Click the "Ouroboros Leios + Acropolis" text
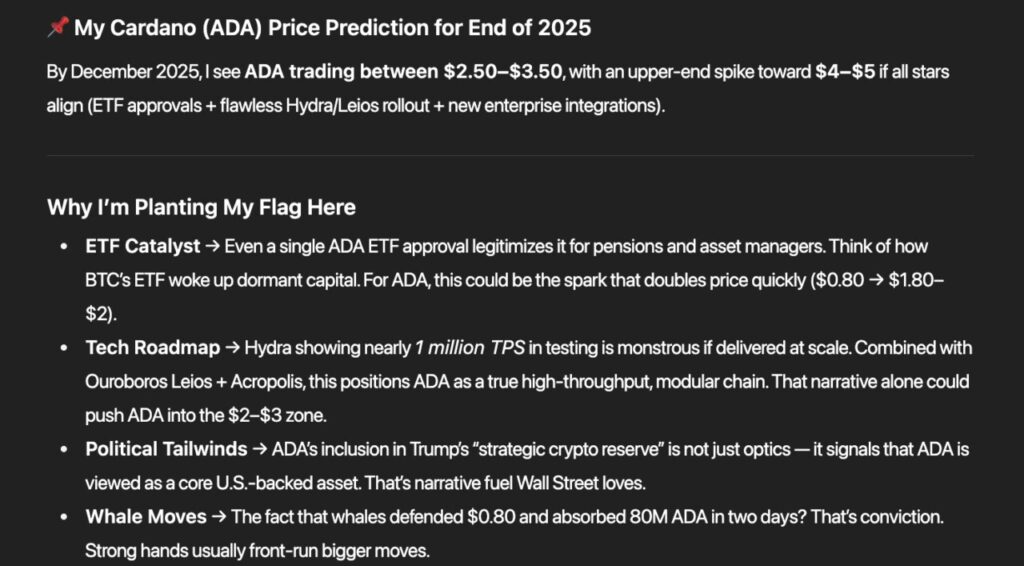Image resolution: width=1024 pixels, height=566 pixels. pyautogui.click(x=186, y=382)
